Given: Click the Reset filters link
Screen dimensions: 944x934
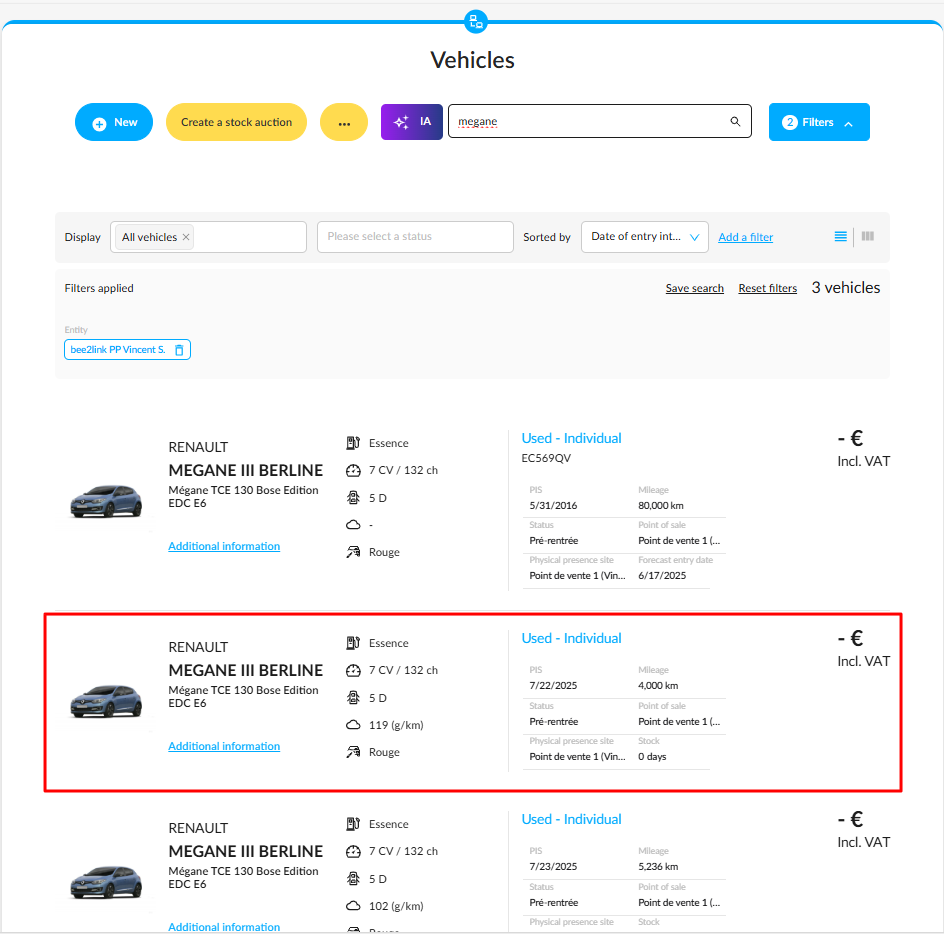Looking at the screenshot, I should (x=768, y=288).
